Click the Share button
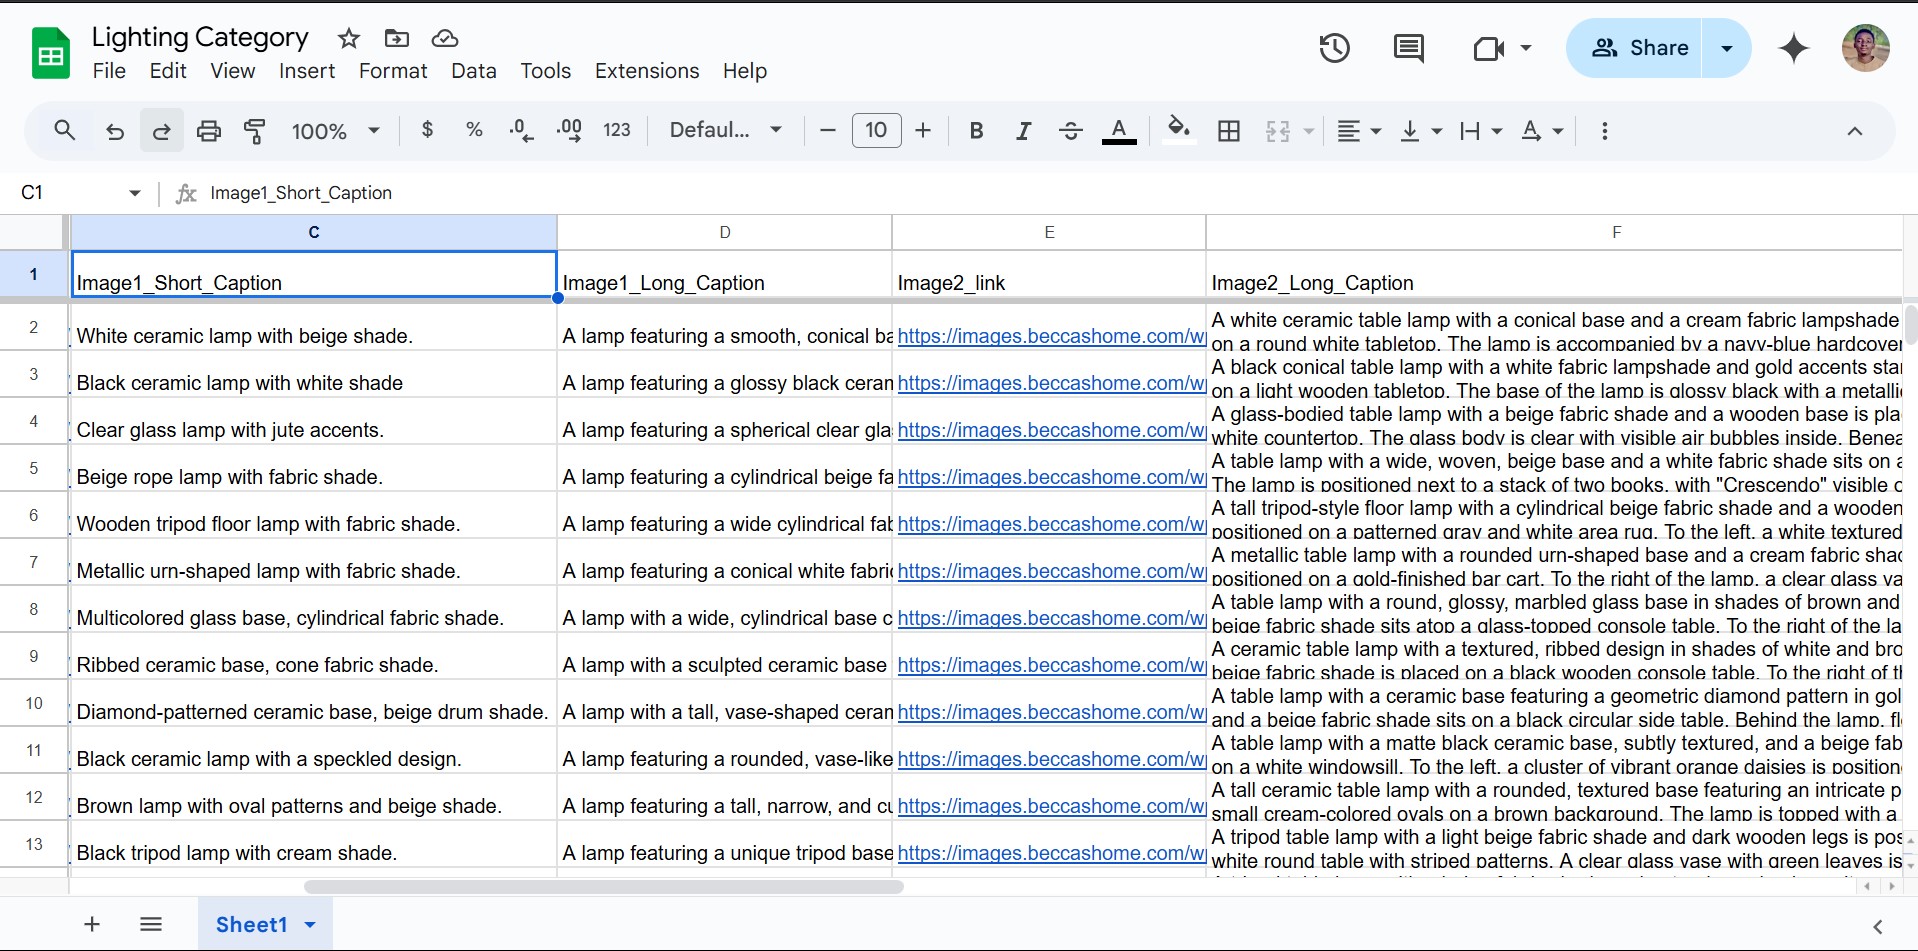The image size is (1918, 951). (x=1639, y=48)
